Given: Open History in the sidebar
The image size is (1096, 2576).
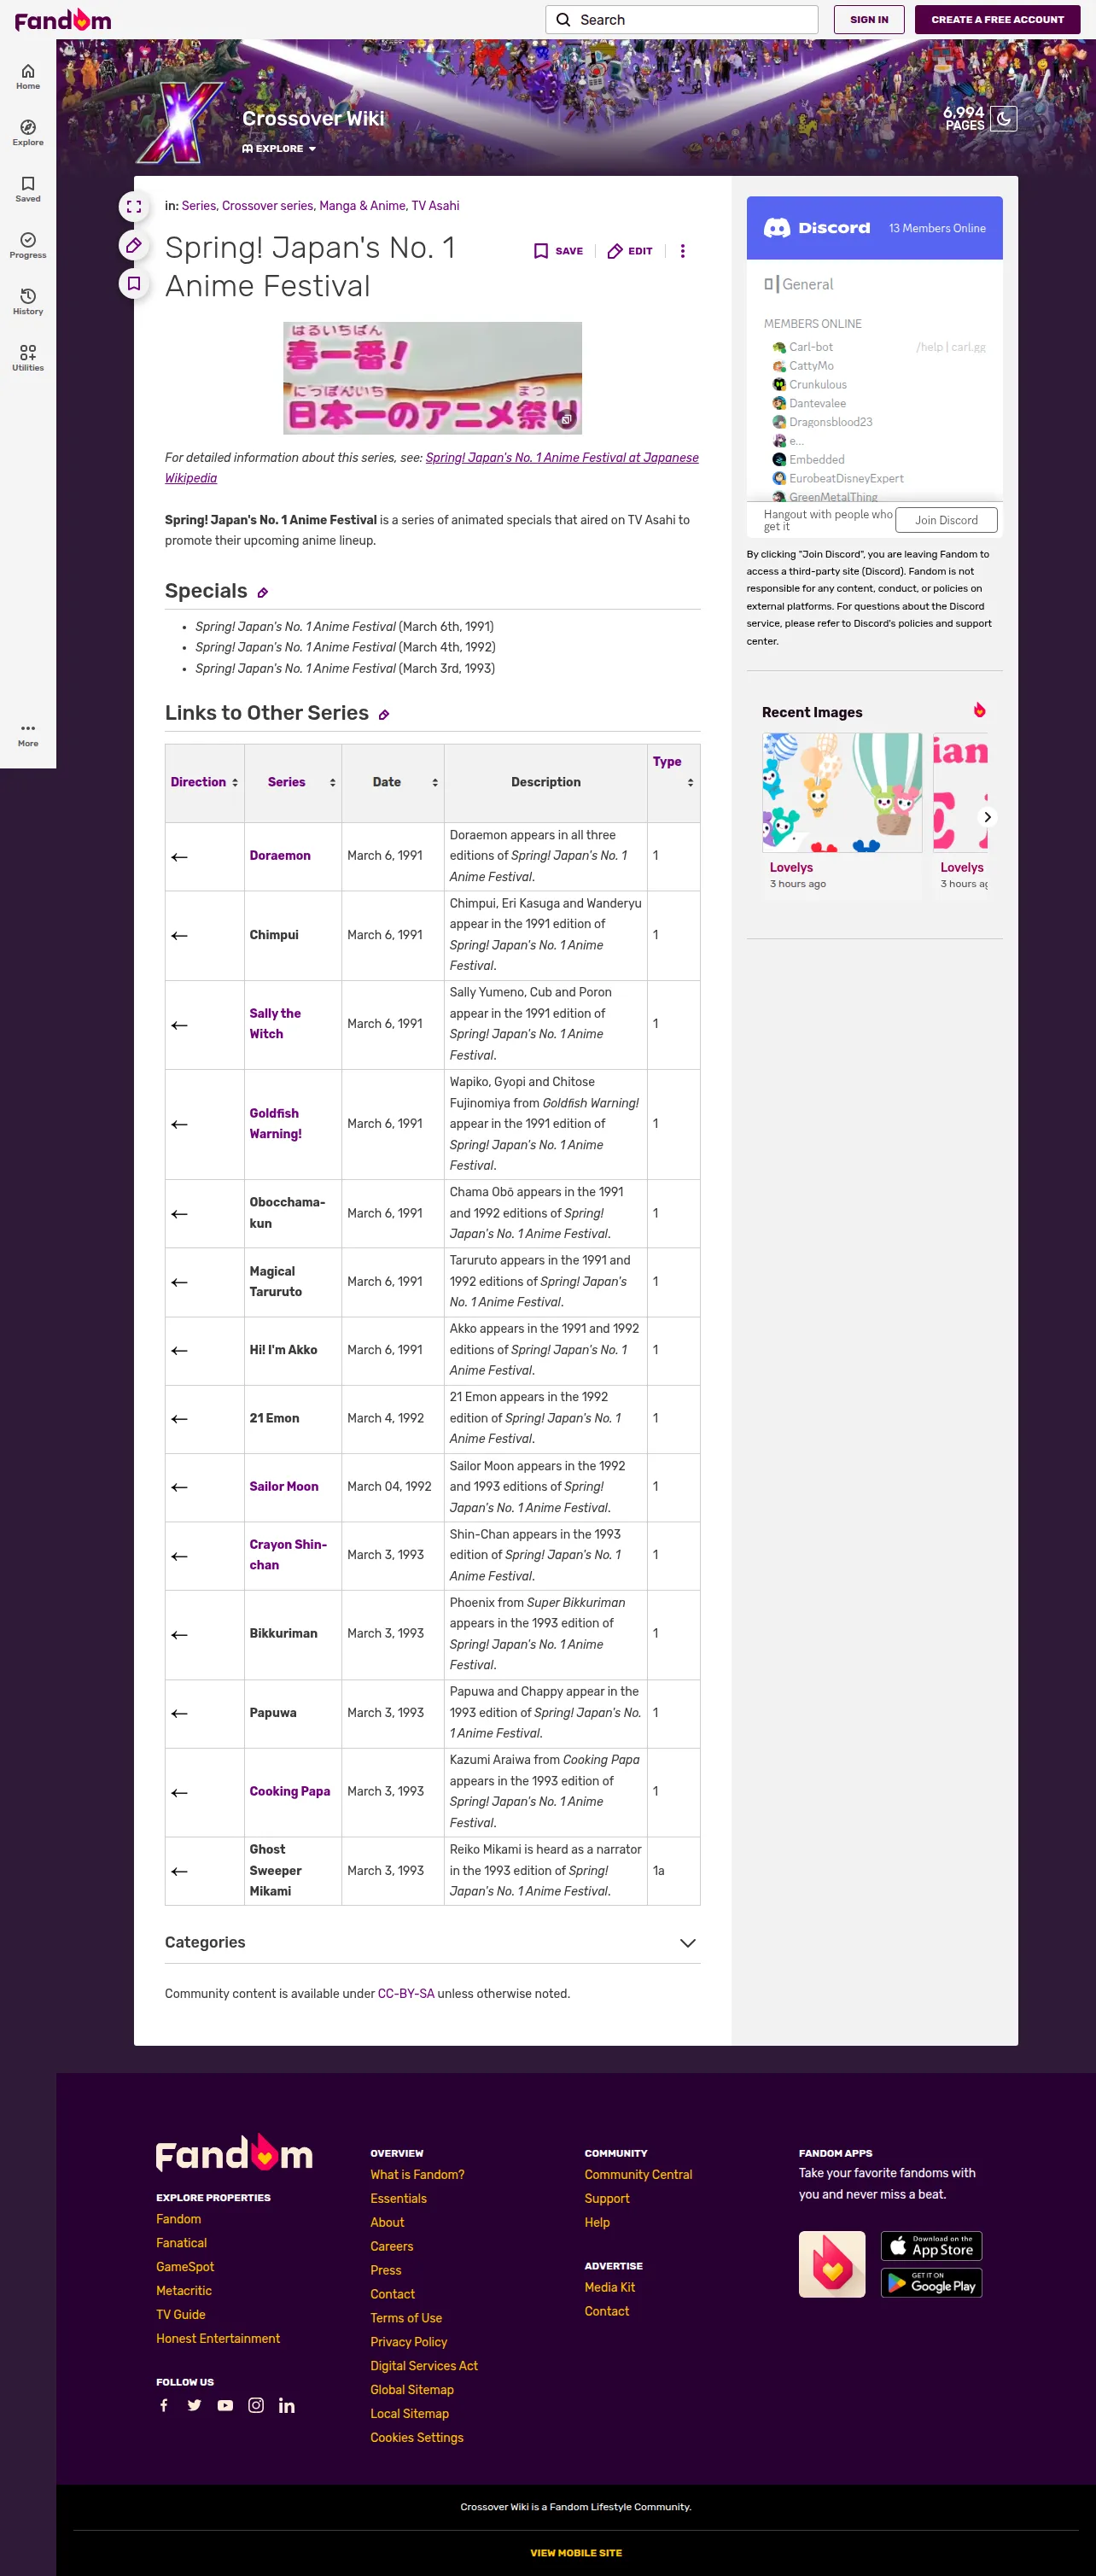Looking at the screenshot, I should (28, 302).
